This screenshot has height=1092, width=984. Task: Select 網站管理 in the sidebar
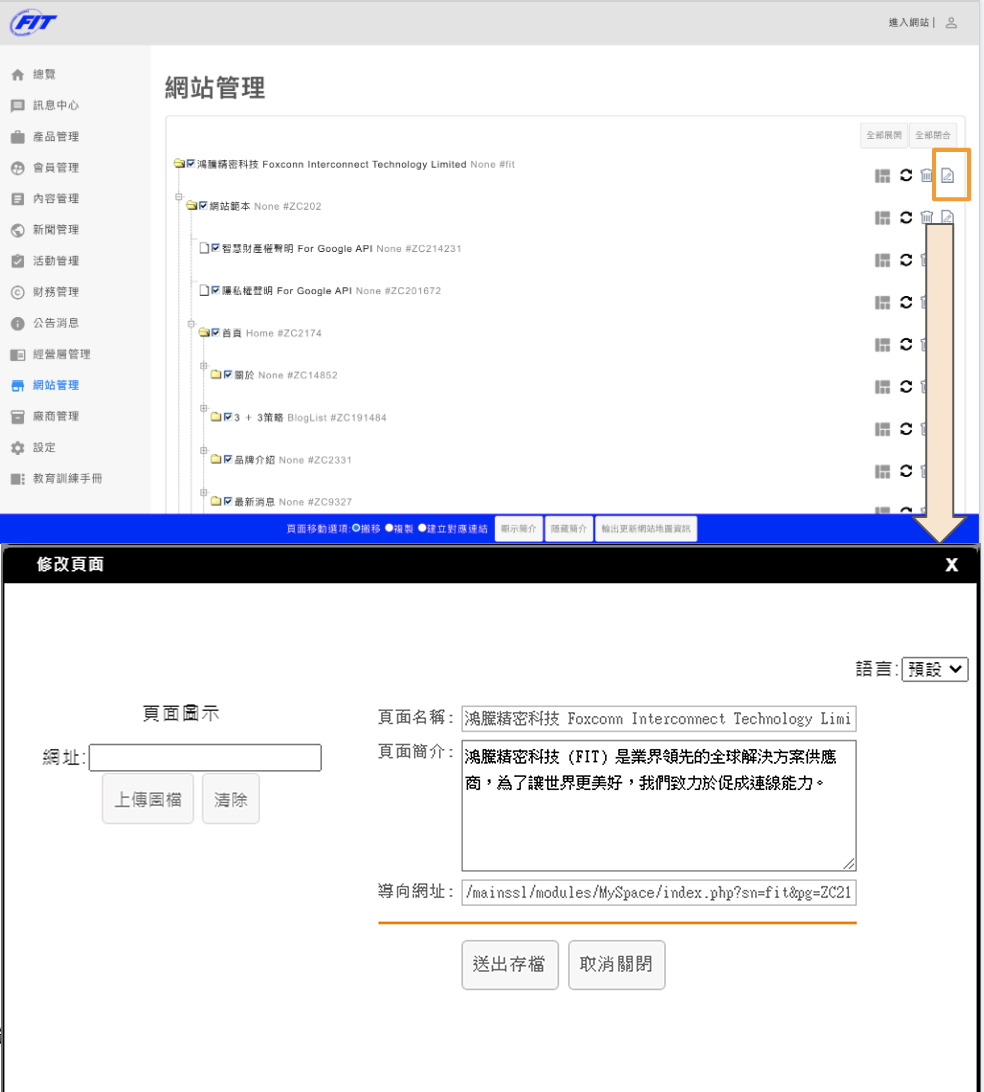tap(56, 386)
